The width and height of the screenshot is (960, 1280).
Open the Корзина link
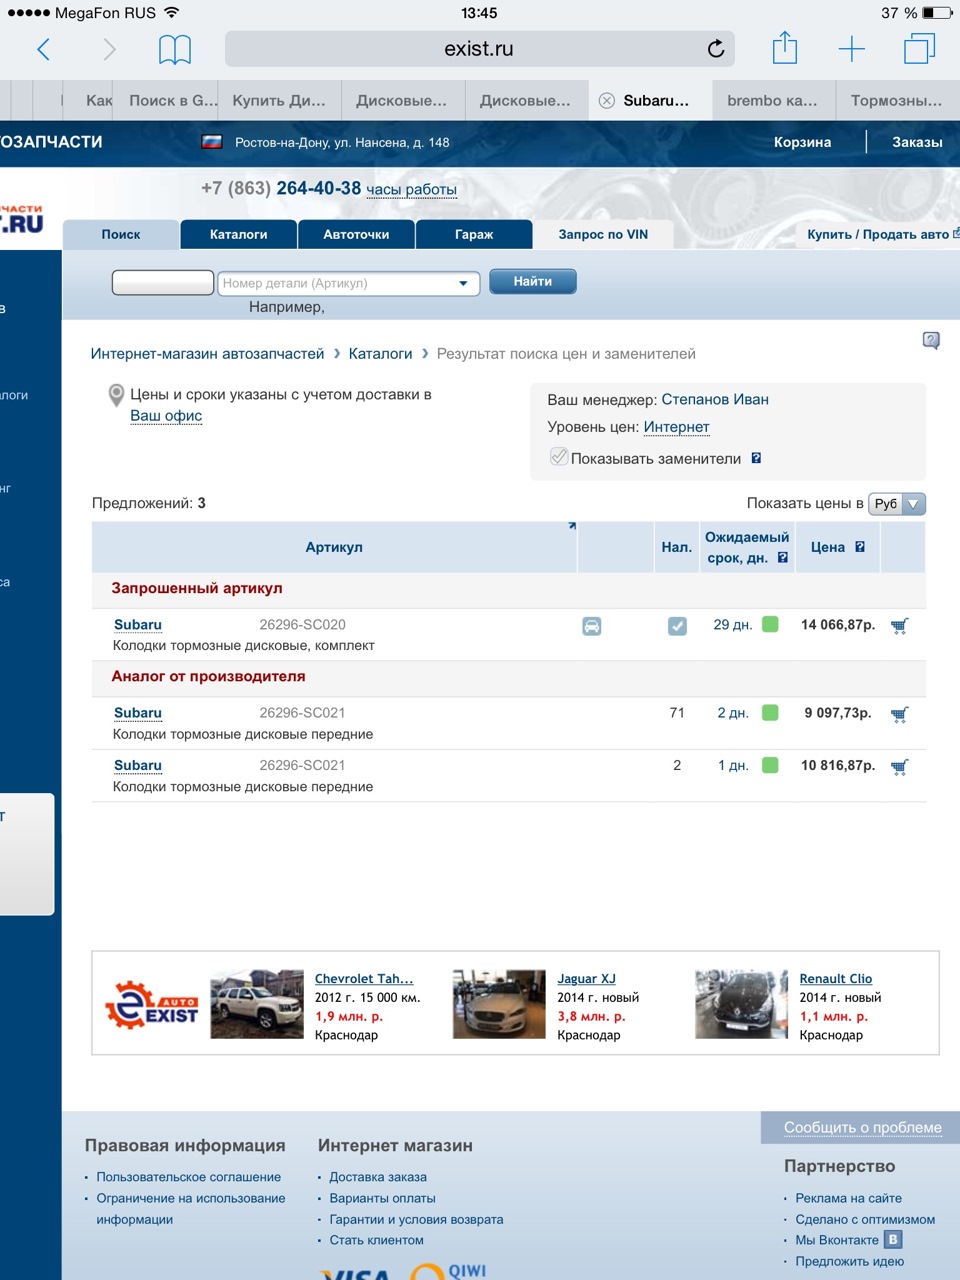(802, 142)
